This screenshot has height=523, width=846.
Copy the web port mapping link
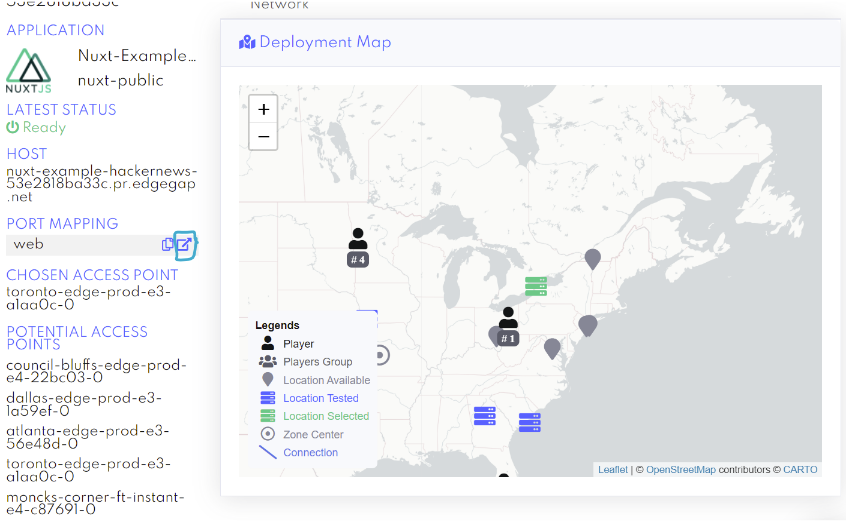click(x=168, y=245)
